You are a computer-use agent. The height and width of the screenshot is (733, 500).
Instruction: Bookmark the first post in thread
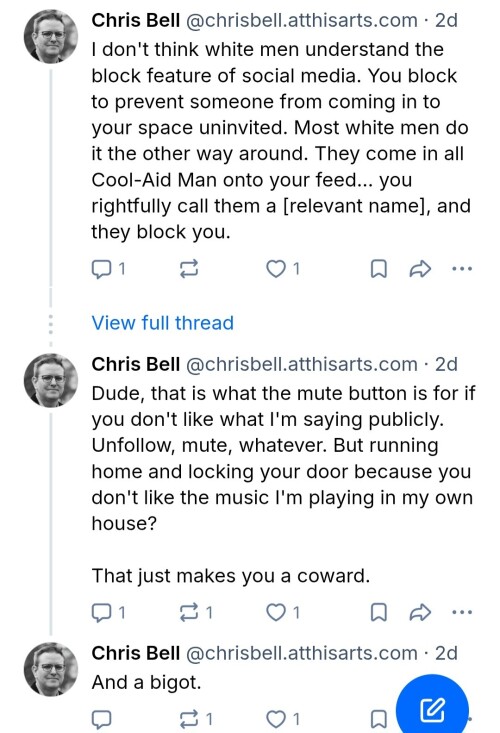(379, 269)
